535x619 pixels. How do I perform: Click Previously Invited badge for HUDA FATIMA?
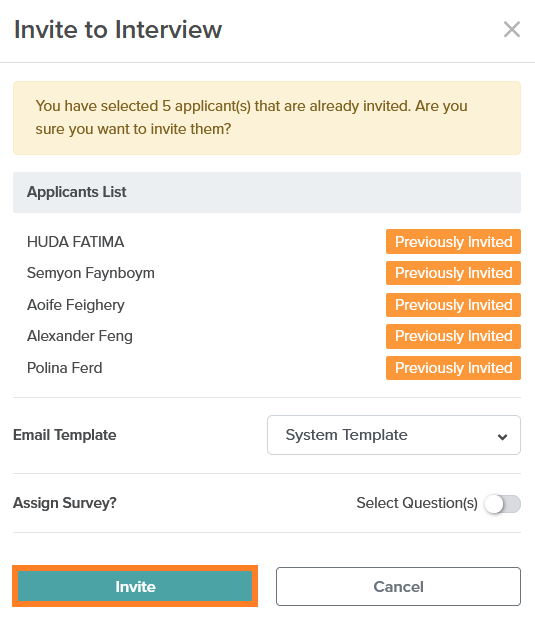[453, 242]
